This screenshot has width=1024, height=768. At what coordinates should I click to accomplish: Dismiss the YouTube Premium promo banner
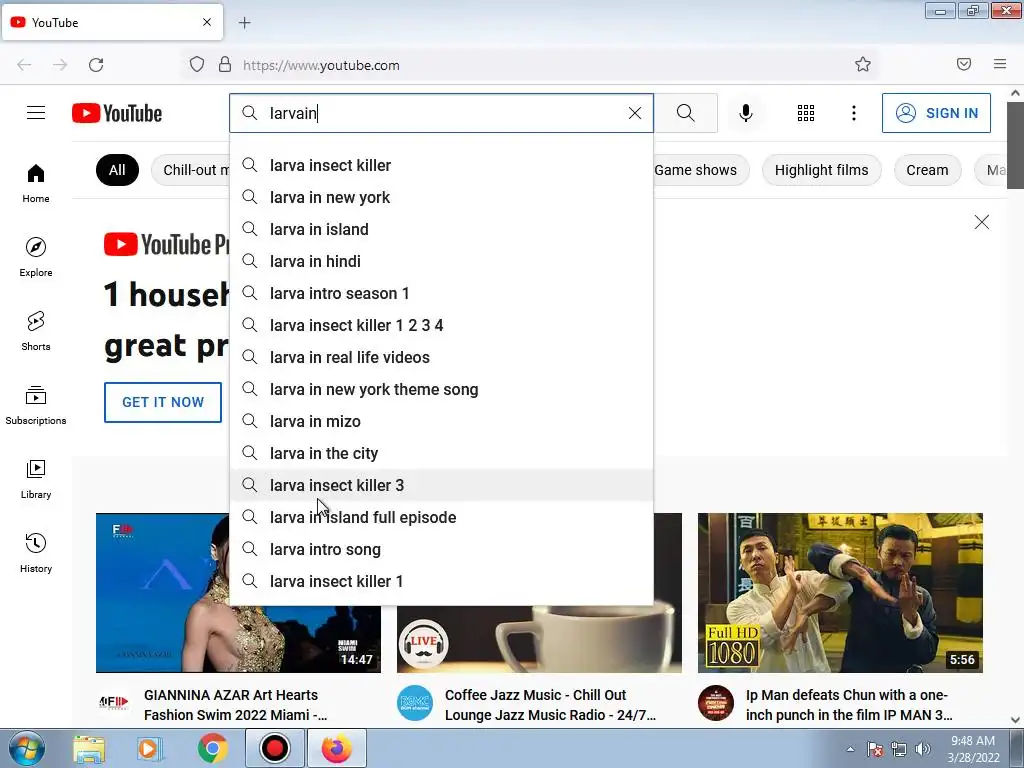(x=982, y=222)
